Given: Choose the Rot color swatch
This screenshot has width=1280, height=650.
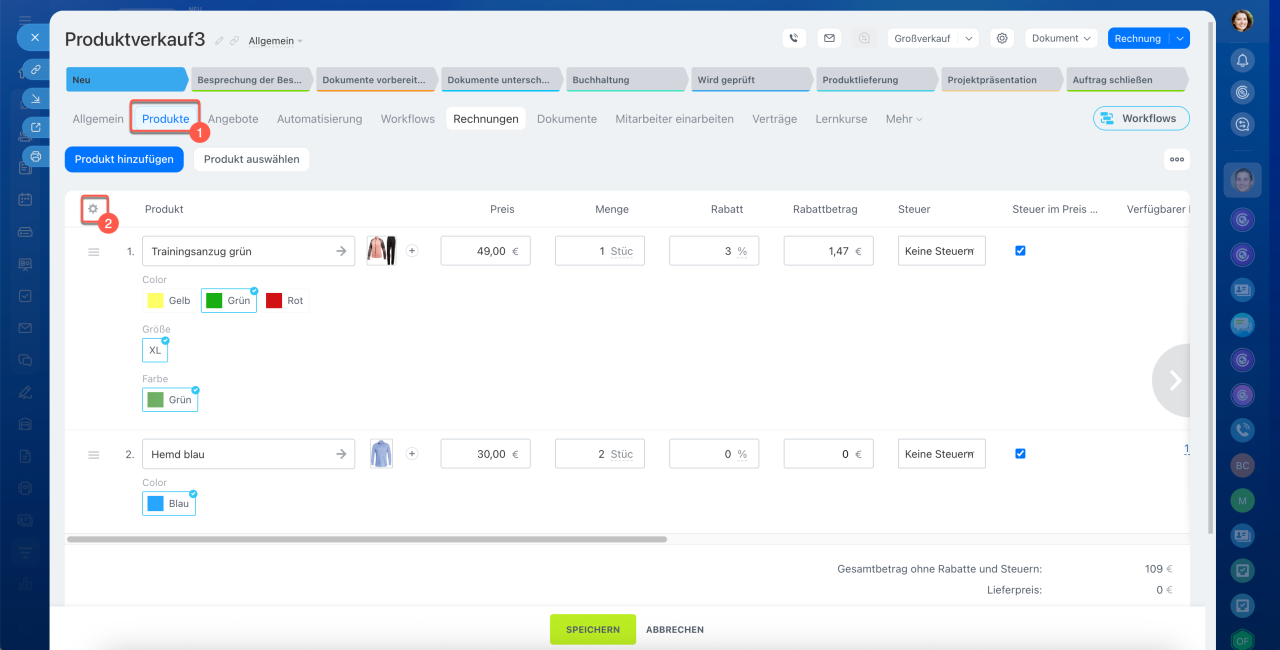Looking at the screenshot, I should point(286,300).
